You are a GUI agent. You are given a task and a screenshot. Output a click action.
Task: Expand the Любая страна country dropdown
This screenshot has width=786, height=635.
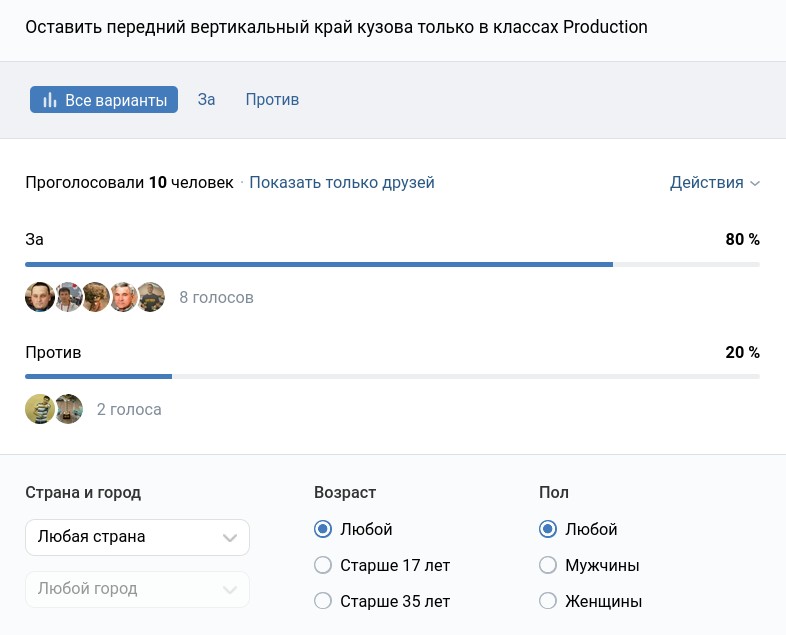[x=137, y=537]
